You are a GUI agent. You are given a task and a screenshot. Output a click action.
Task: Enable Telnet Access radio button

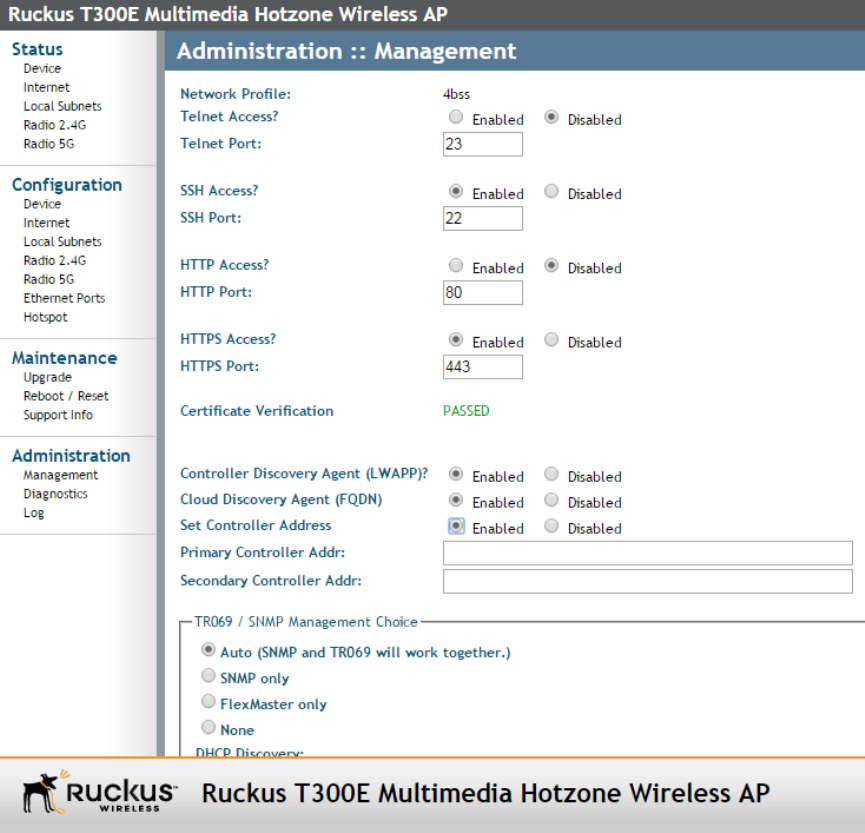coord(456,117)
